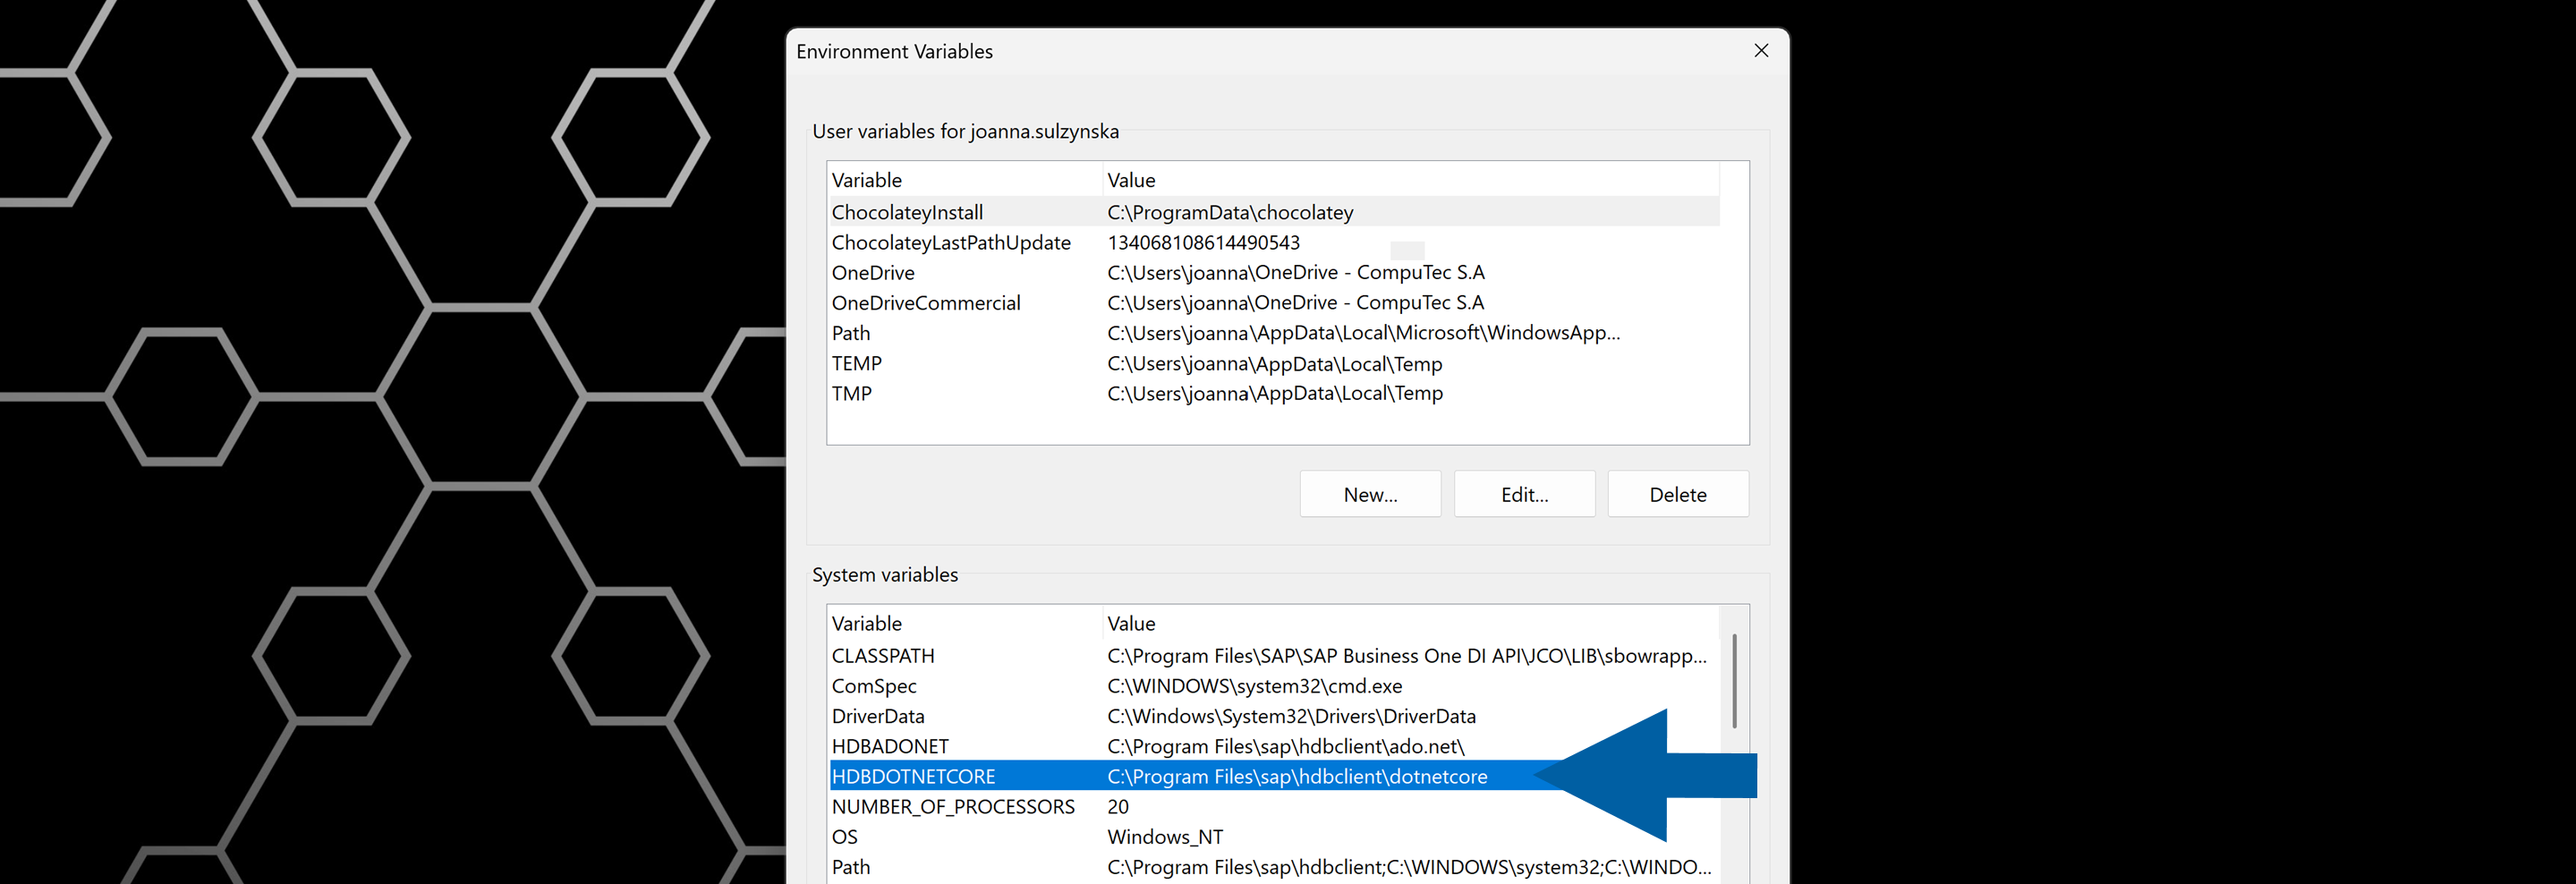2576x884 pixels.
Task: Click the Delete button
Action: (x=1677, y=493)
